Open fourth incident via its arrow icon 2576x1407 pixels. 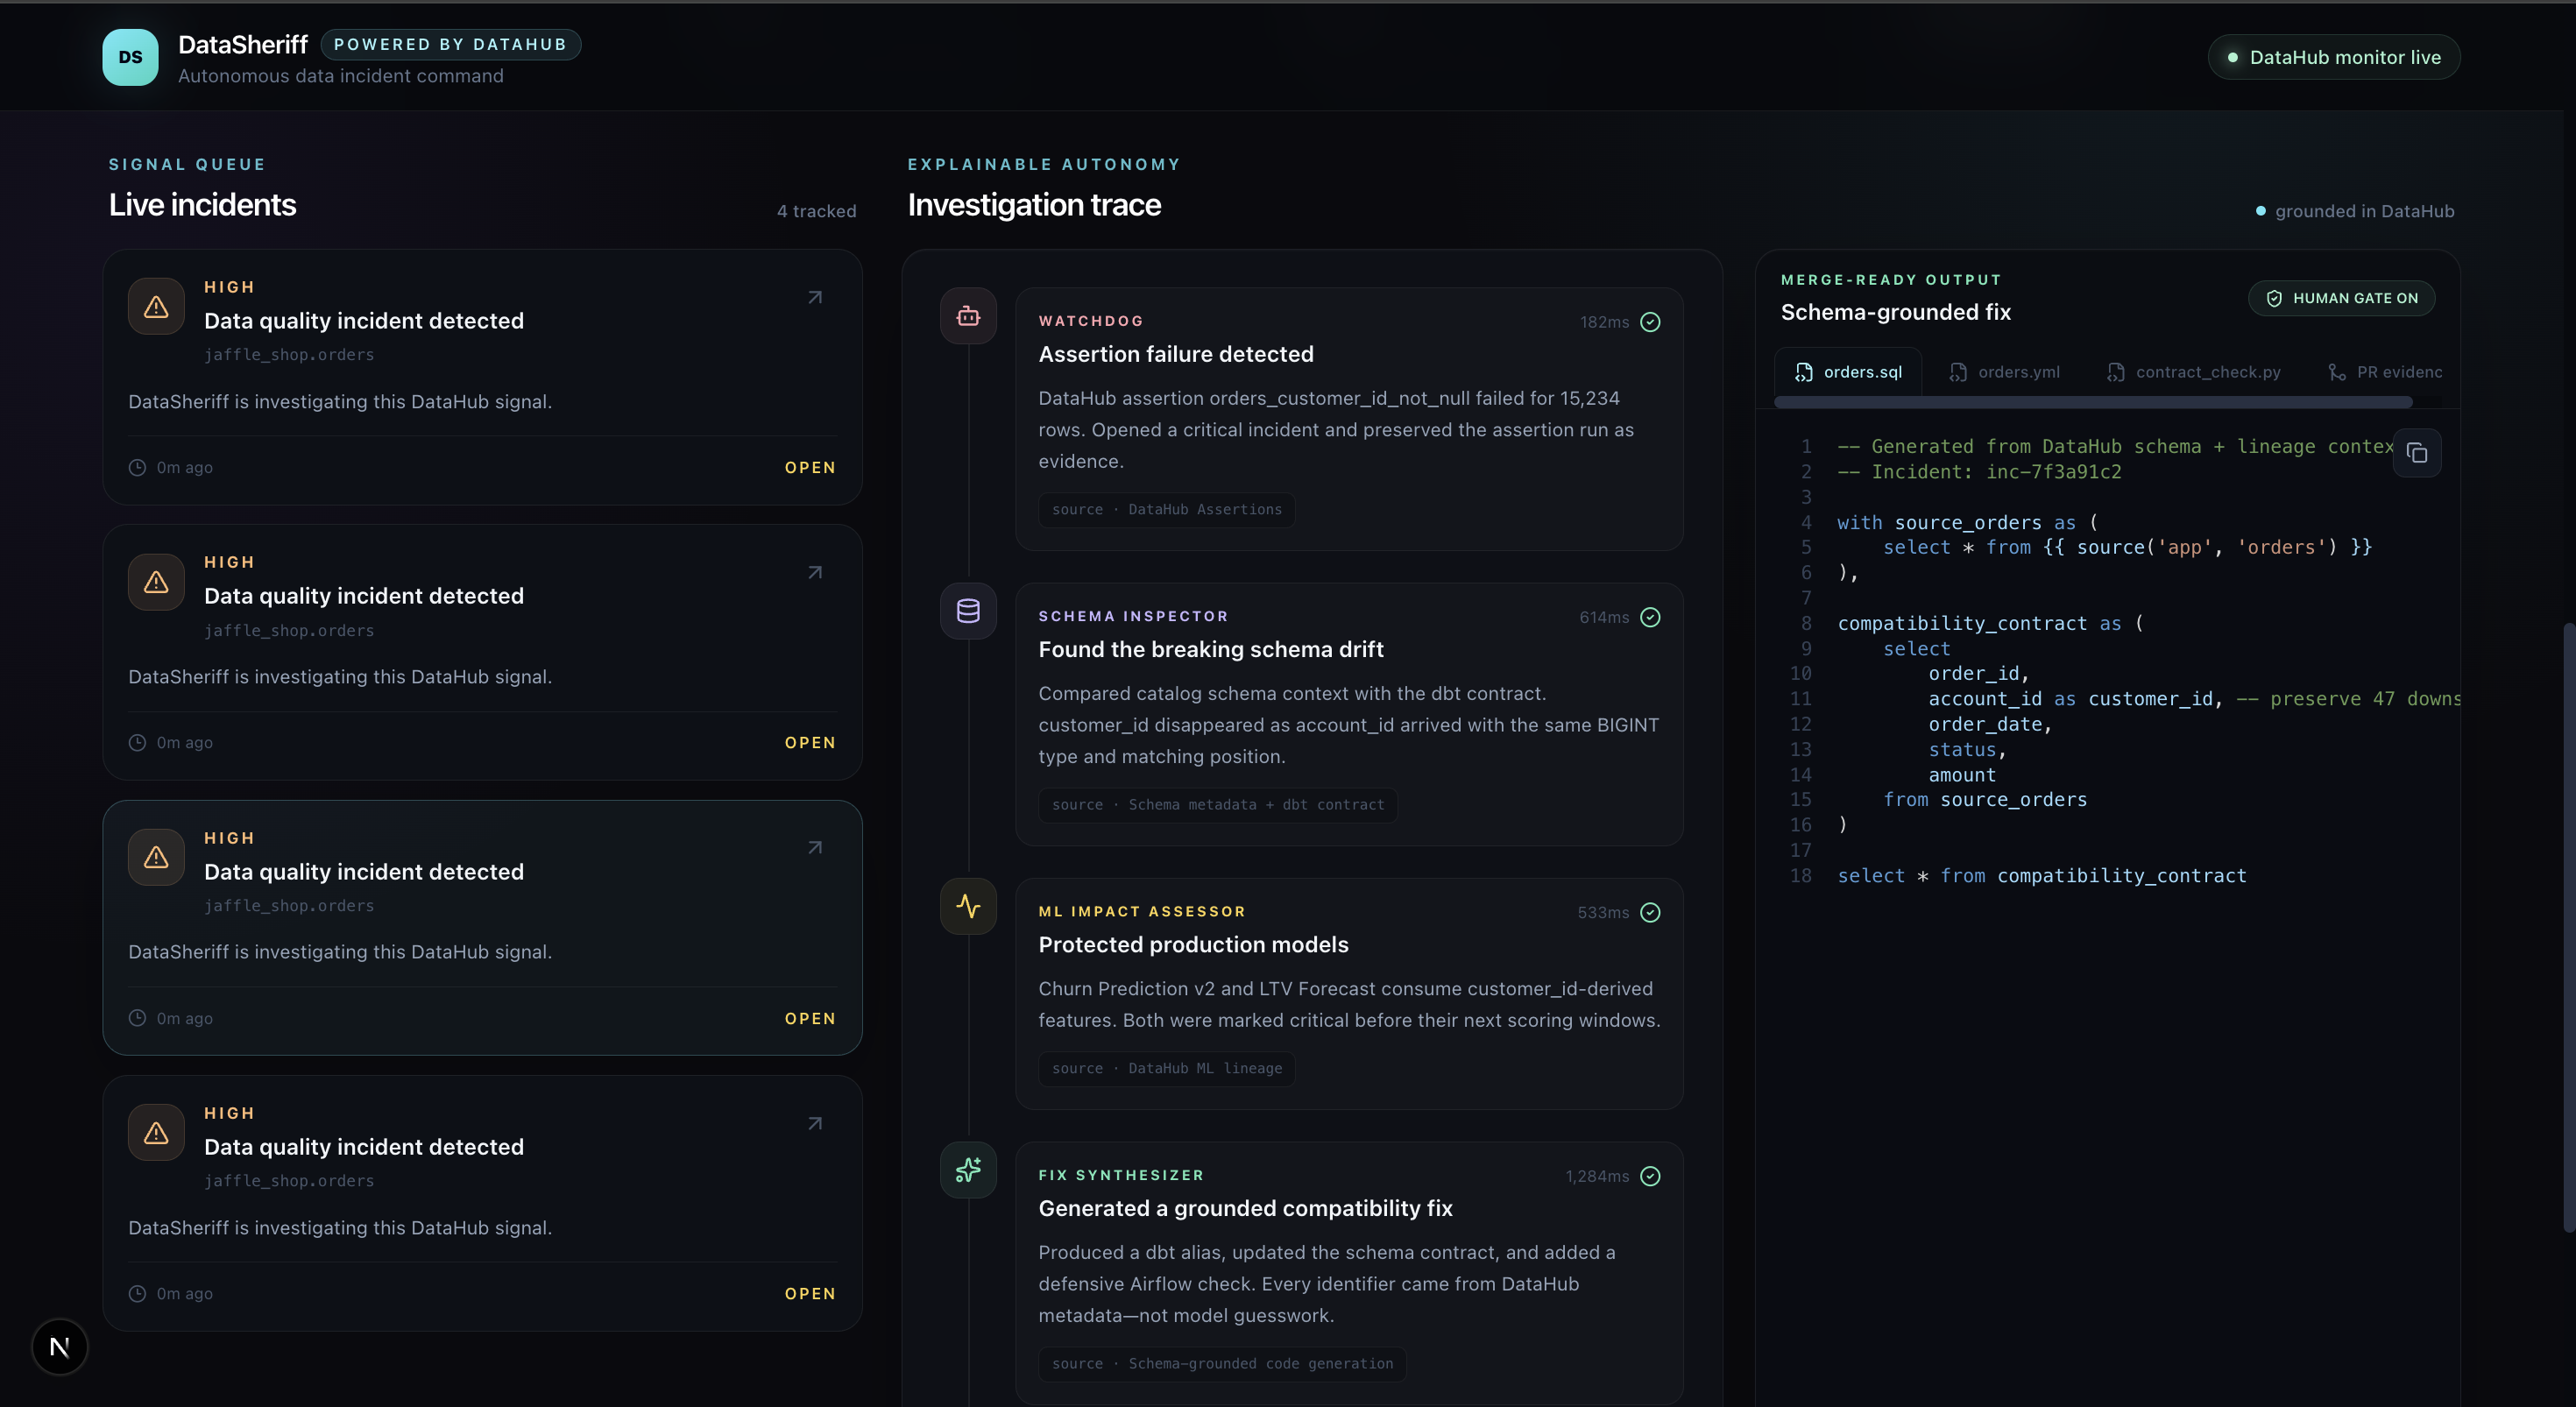815,1123
